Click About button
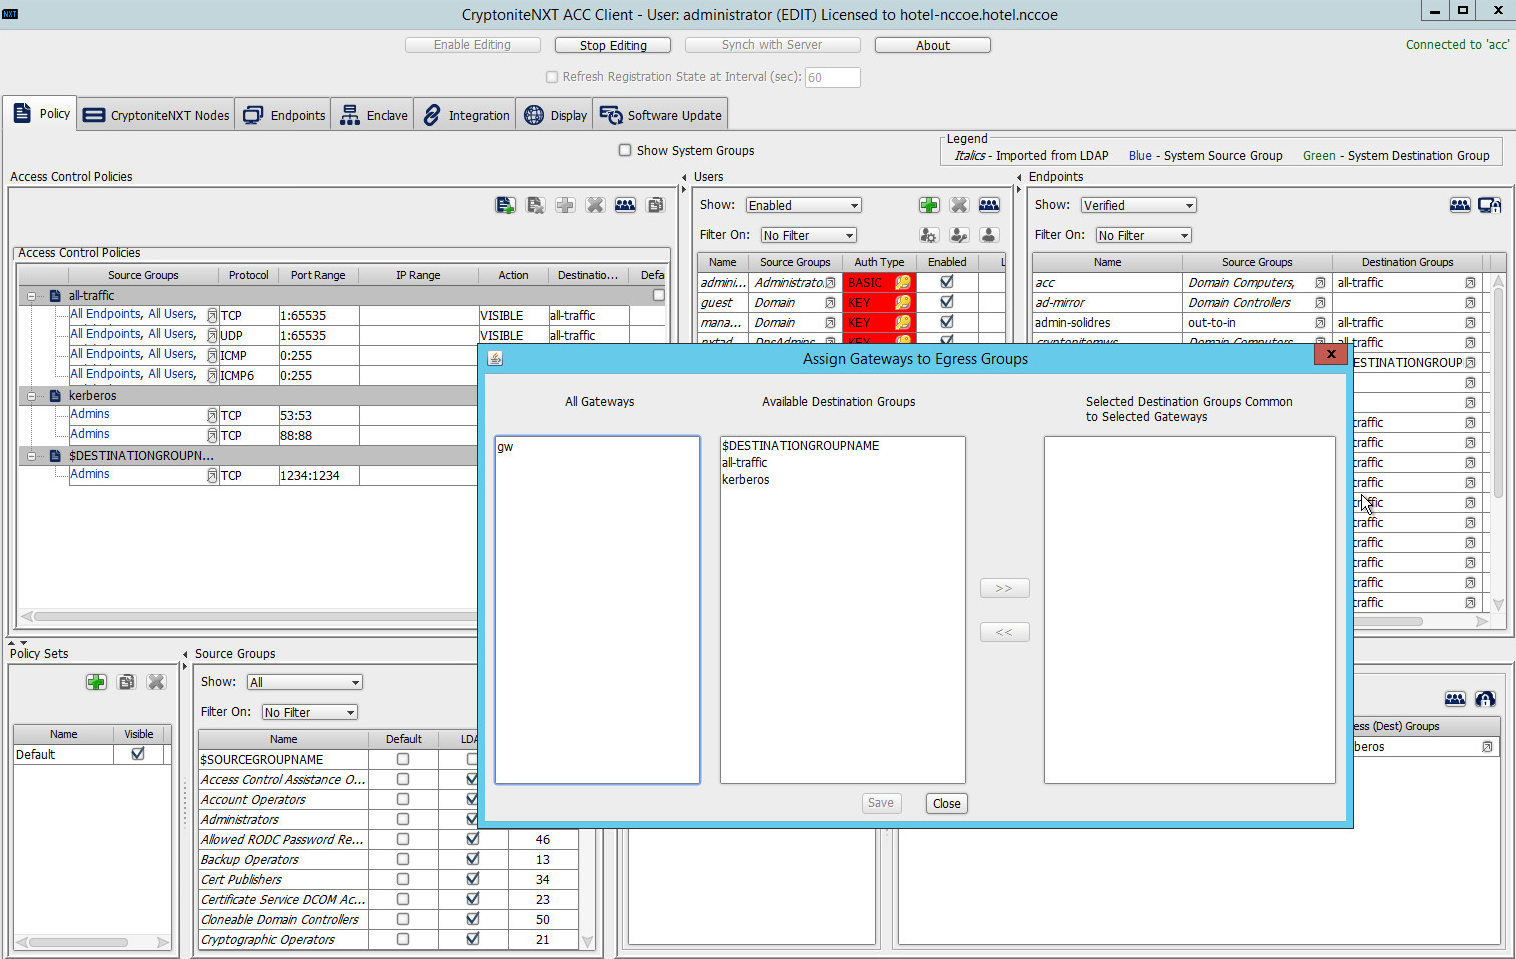1516x959 pixels. coord(933,45)
